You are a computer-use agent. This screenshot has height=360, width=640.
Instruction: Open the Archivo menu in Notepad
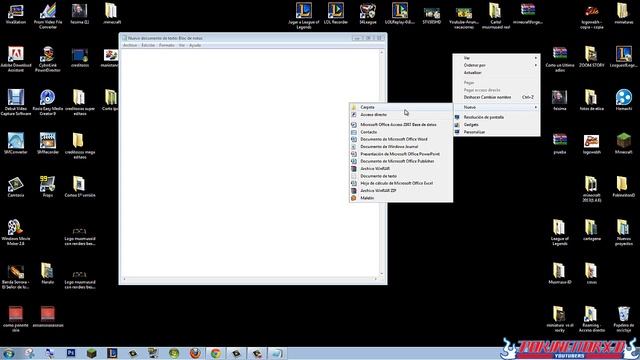pyautogui.click(x=130, y=45)
